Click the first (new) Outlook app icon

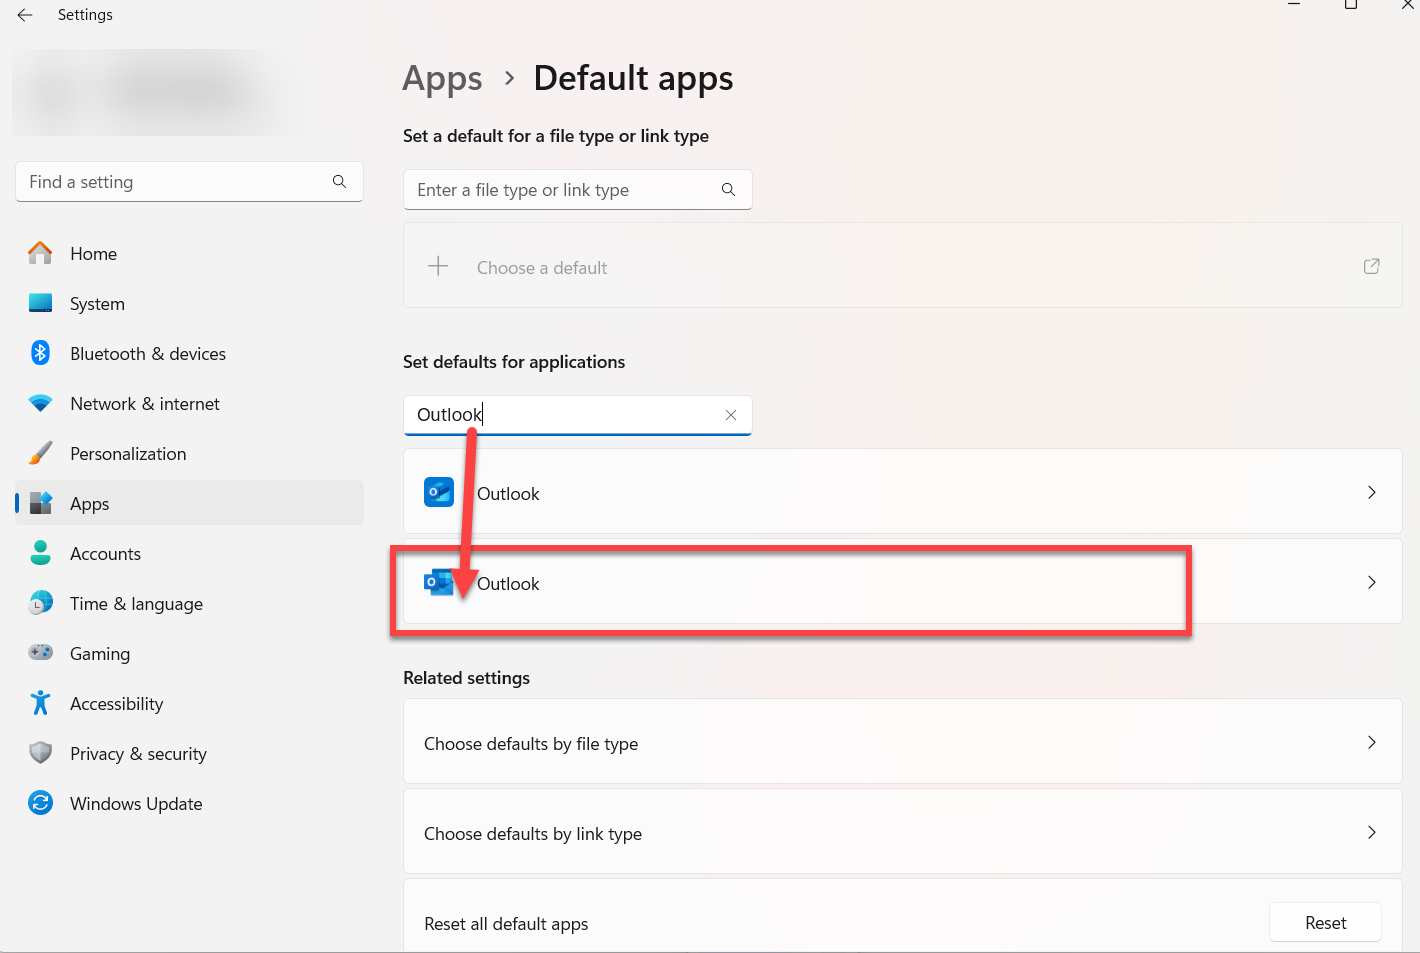point(439,492)
